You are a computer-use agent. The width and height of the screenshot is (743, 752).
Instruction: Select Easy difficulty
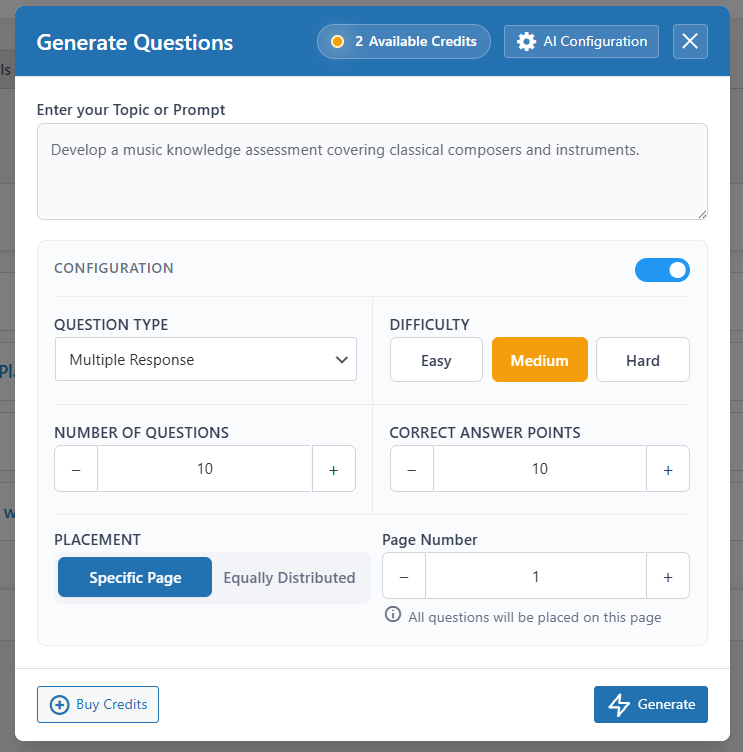(436, 360)
